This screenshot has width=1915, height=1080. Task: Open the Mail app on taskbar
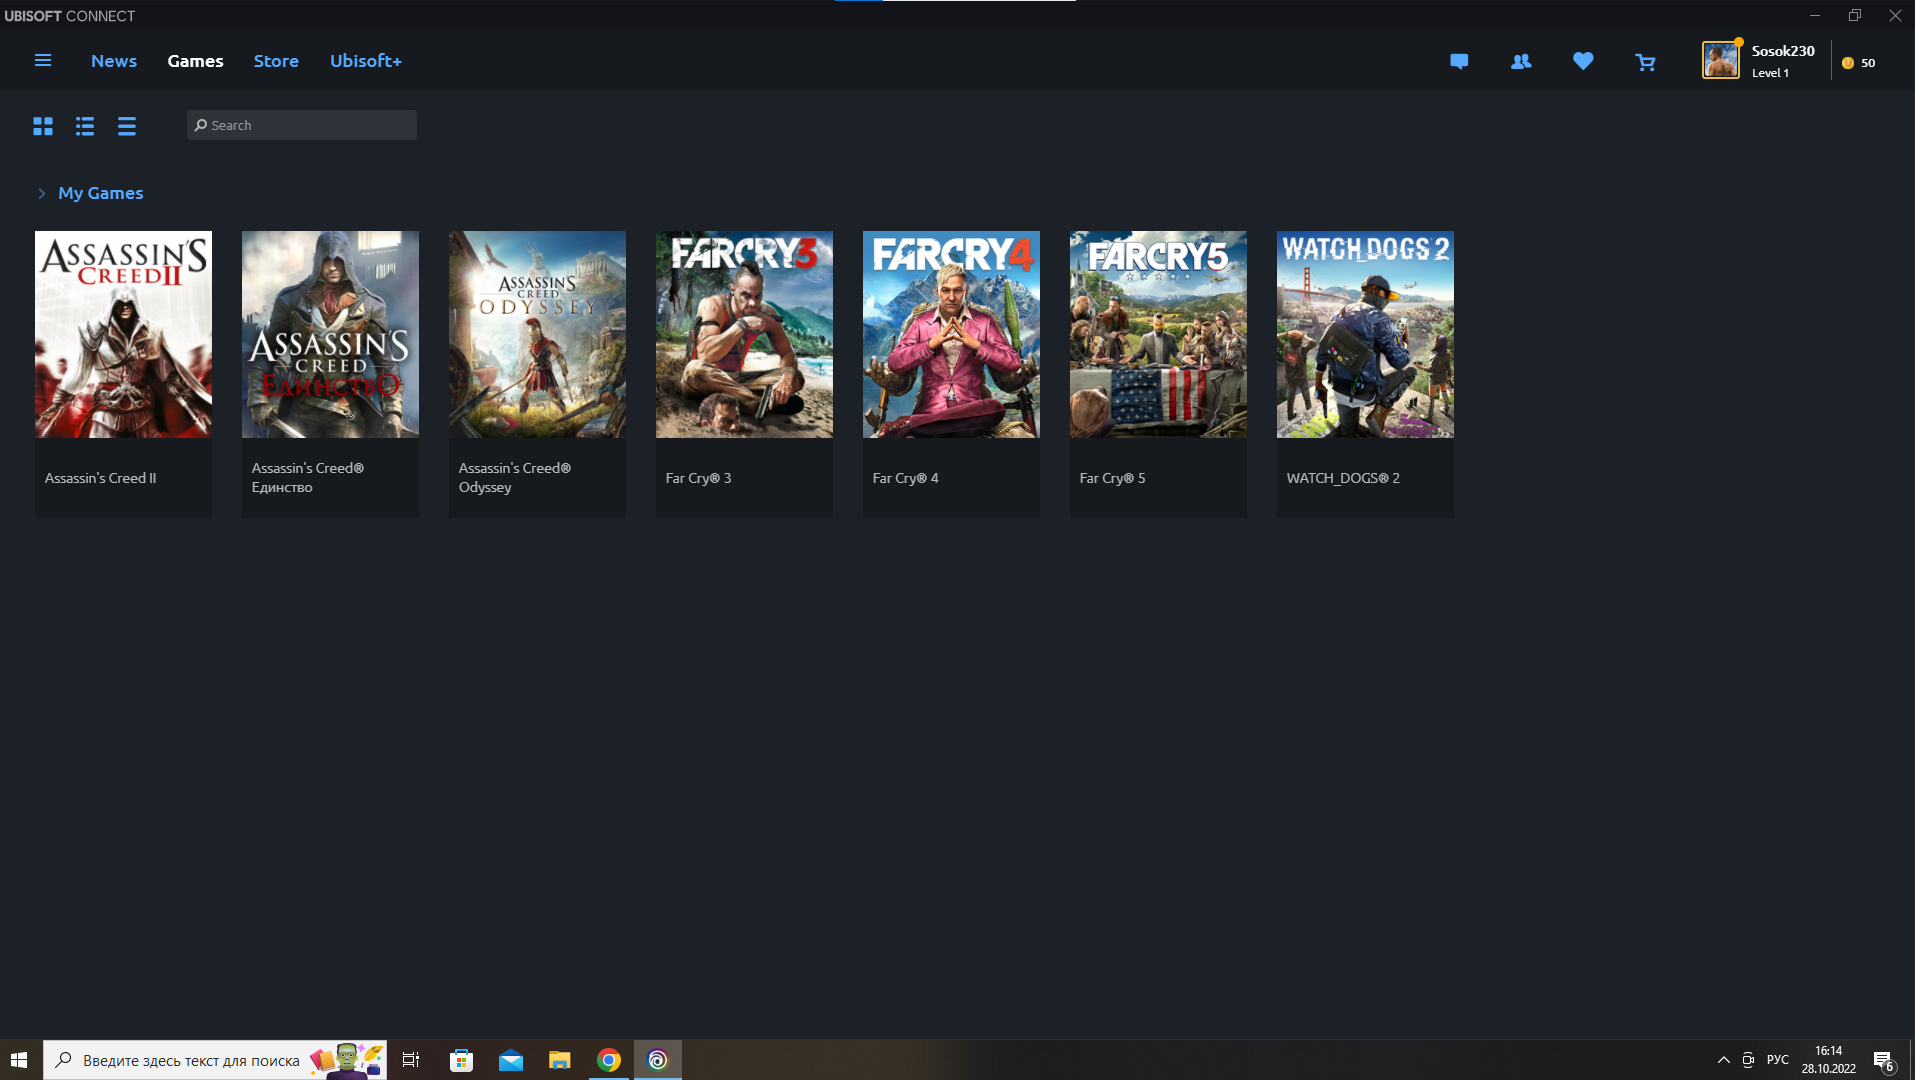click(511, 1060)
